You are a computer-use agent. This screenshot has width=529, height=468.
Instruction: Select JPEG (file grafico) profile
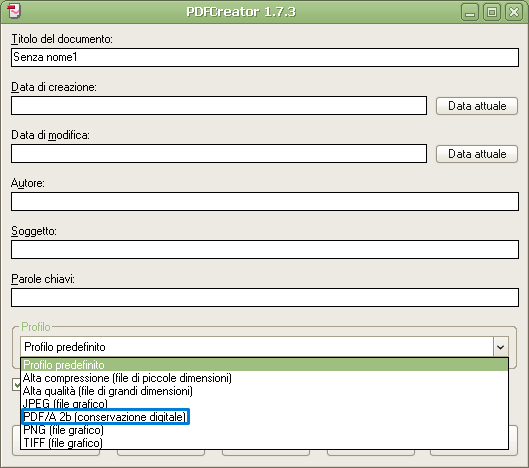[x=264, y=404]
